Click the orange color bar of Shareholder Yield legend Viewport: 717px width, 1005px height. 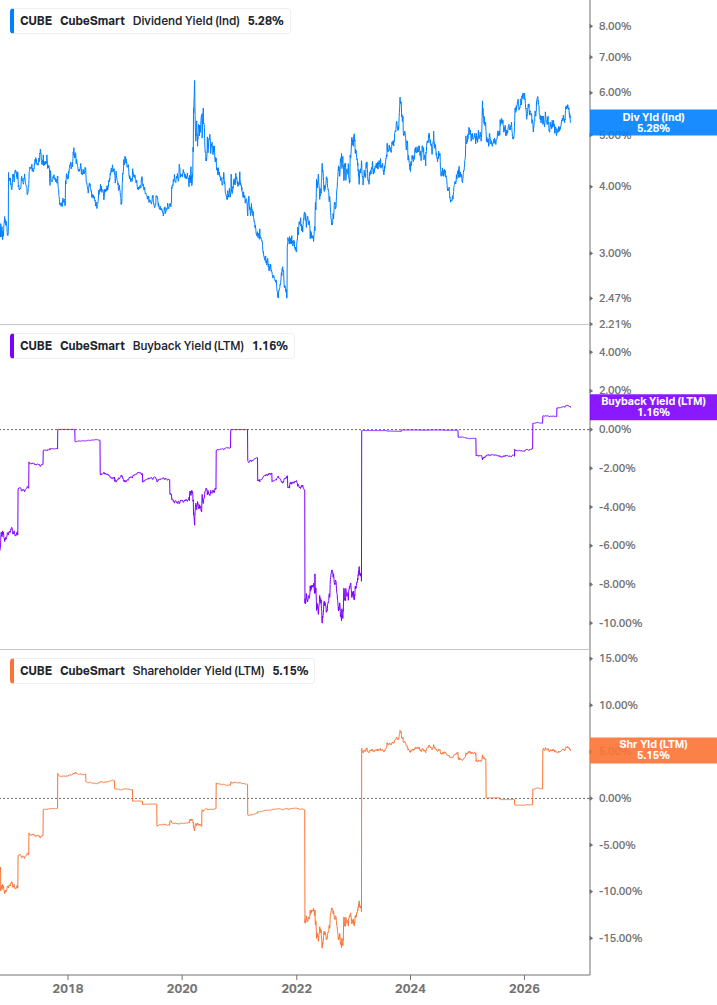[12, 671]
